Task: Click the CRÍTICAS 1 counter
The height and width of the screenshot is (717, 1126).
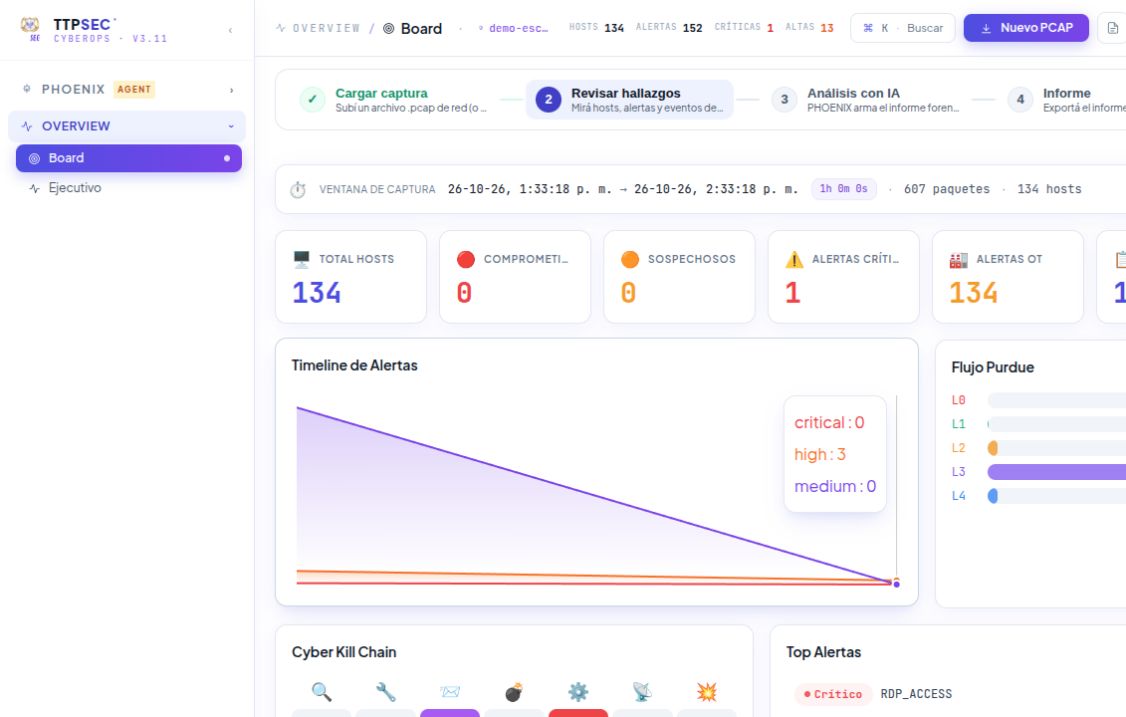Action: [743, 27]
